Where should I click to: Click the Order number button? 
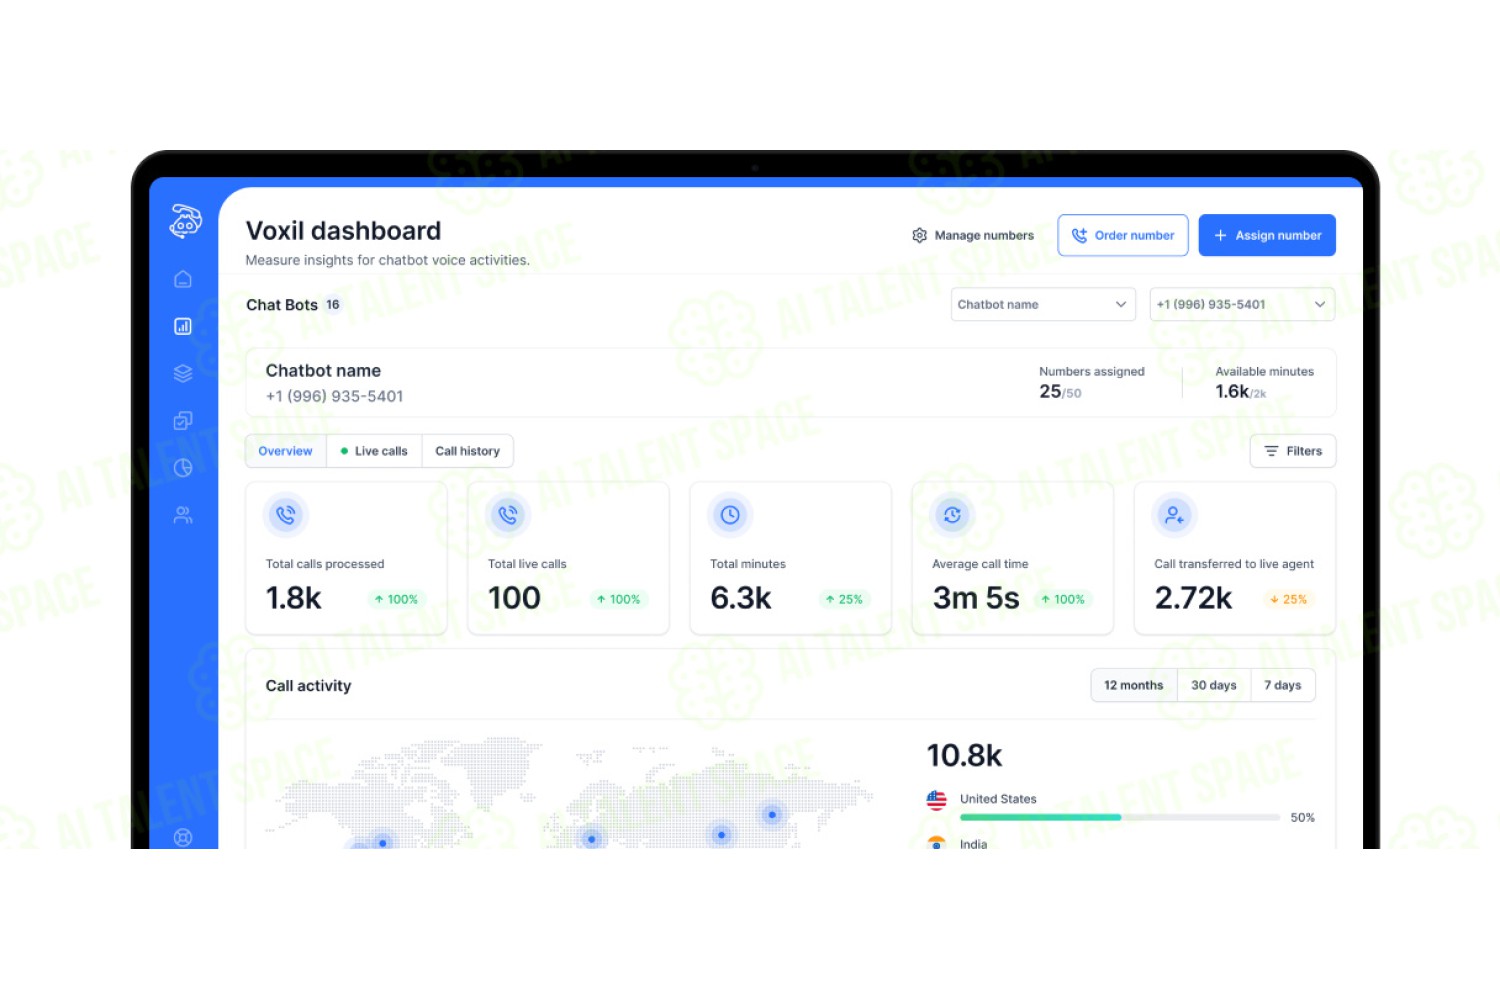[x=1123, y=235]
